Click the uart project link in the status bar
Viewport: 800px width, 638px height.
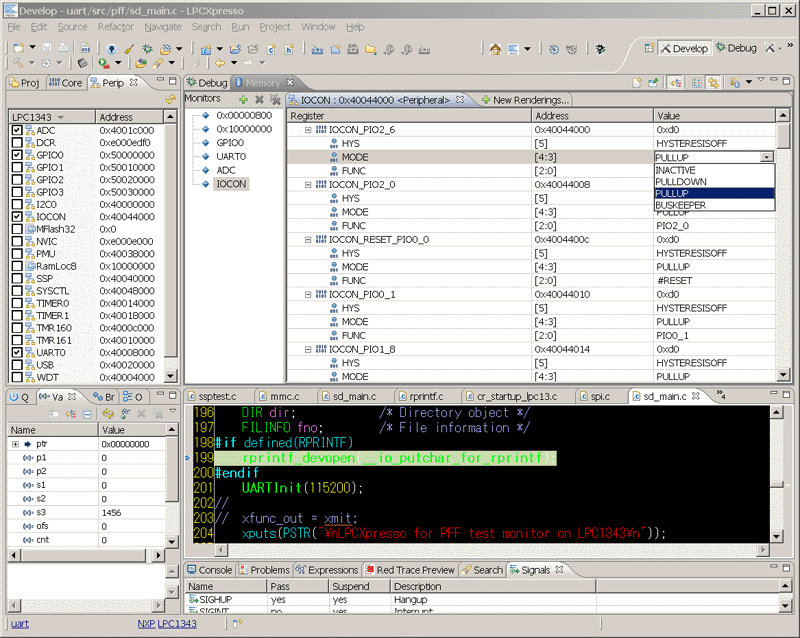(19, 623)
